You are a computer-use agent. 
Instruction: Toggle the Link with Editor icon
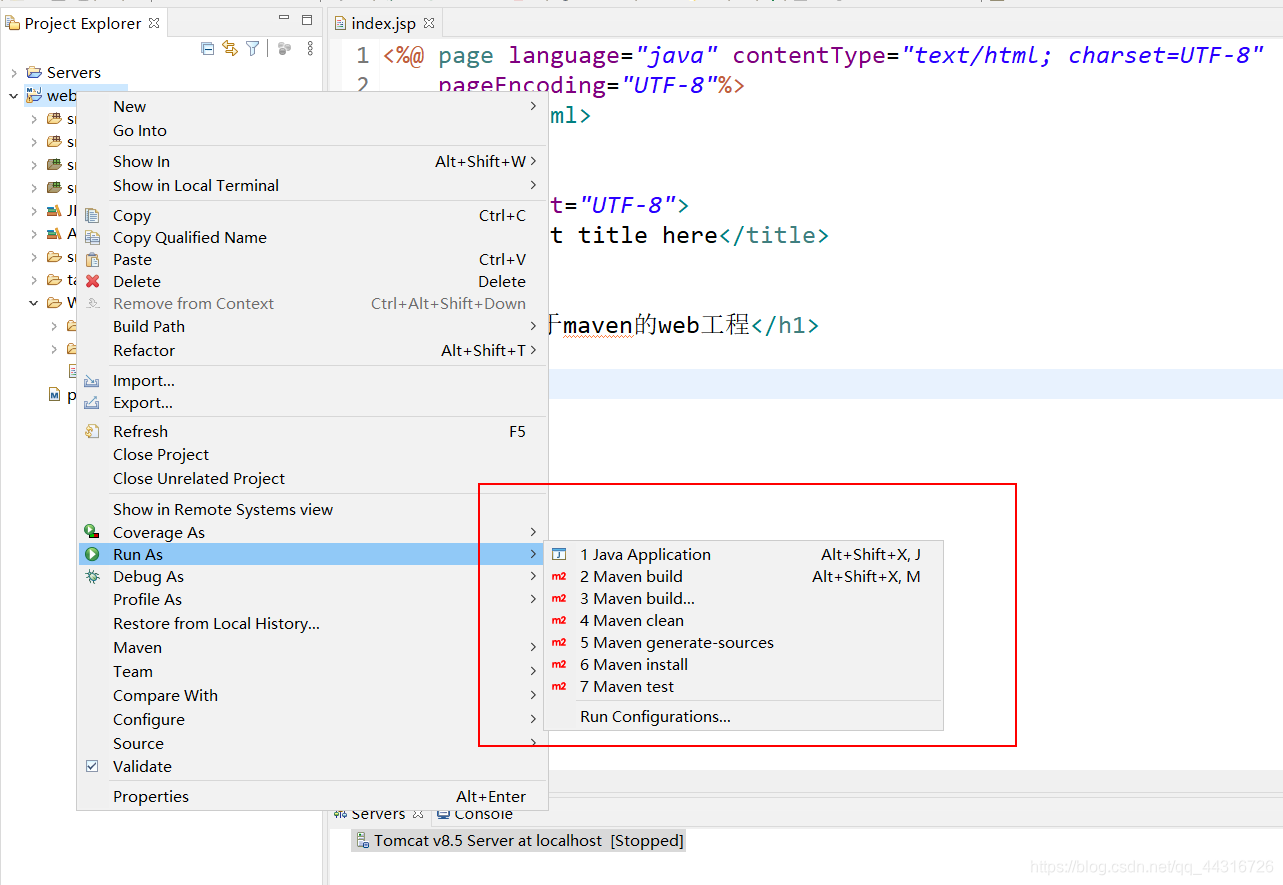(x=230, y=48)
